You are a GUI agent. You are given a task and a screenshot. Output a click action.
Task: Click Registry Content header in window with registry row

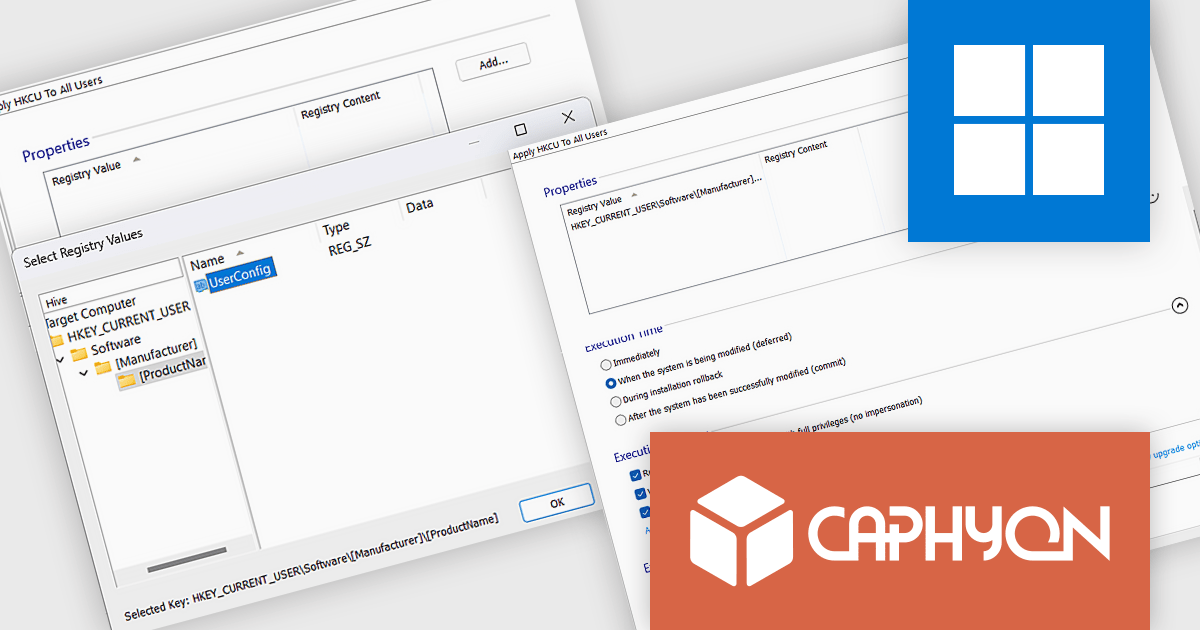tap(796, 152)
